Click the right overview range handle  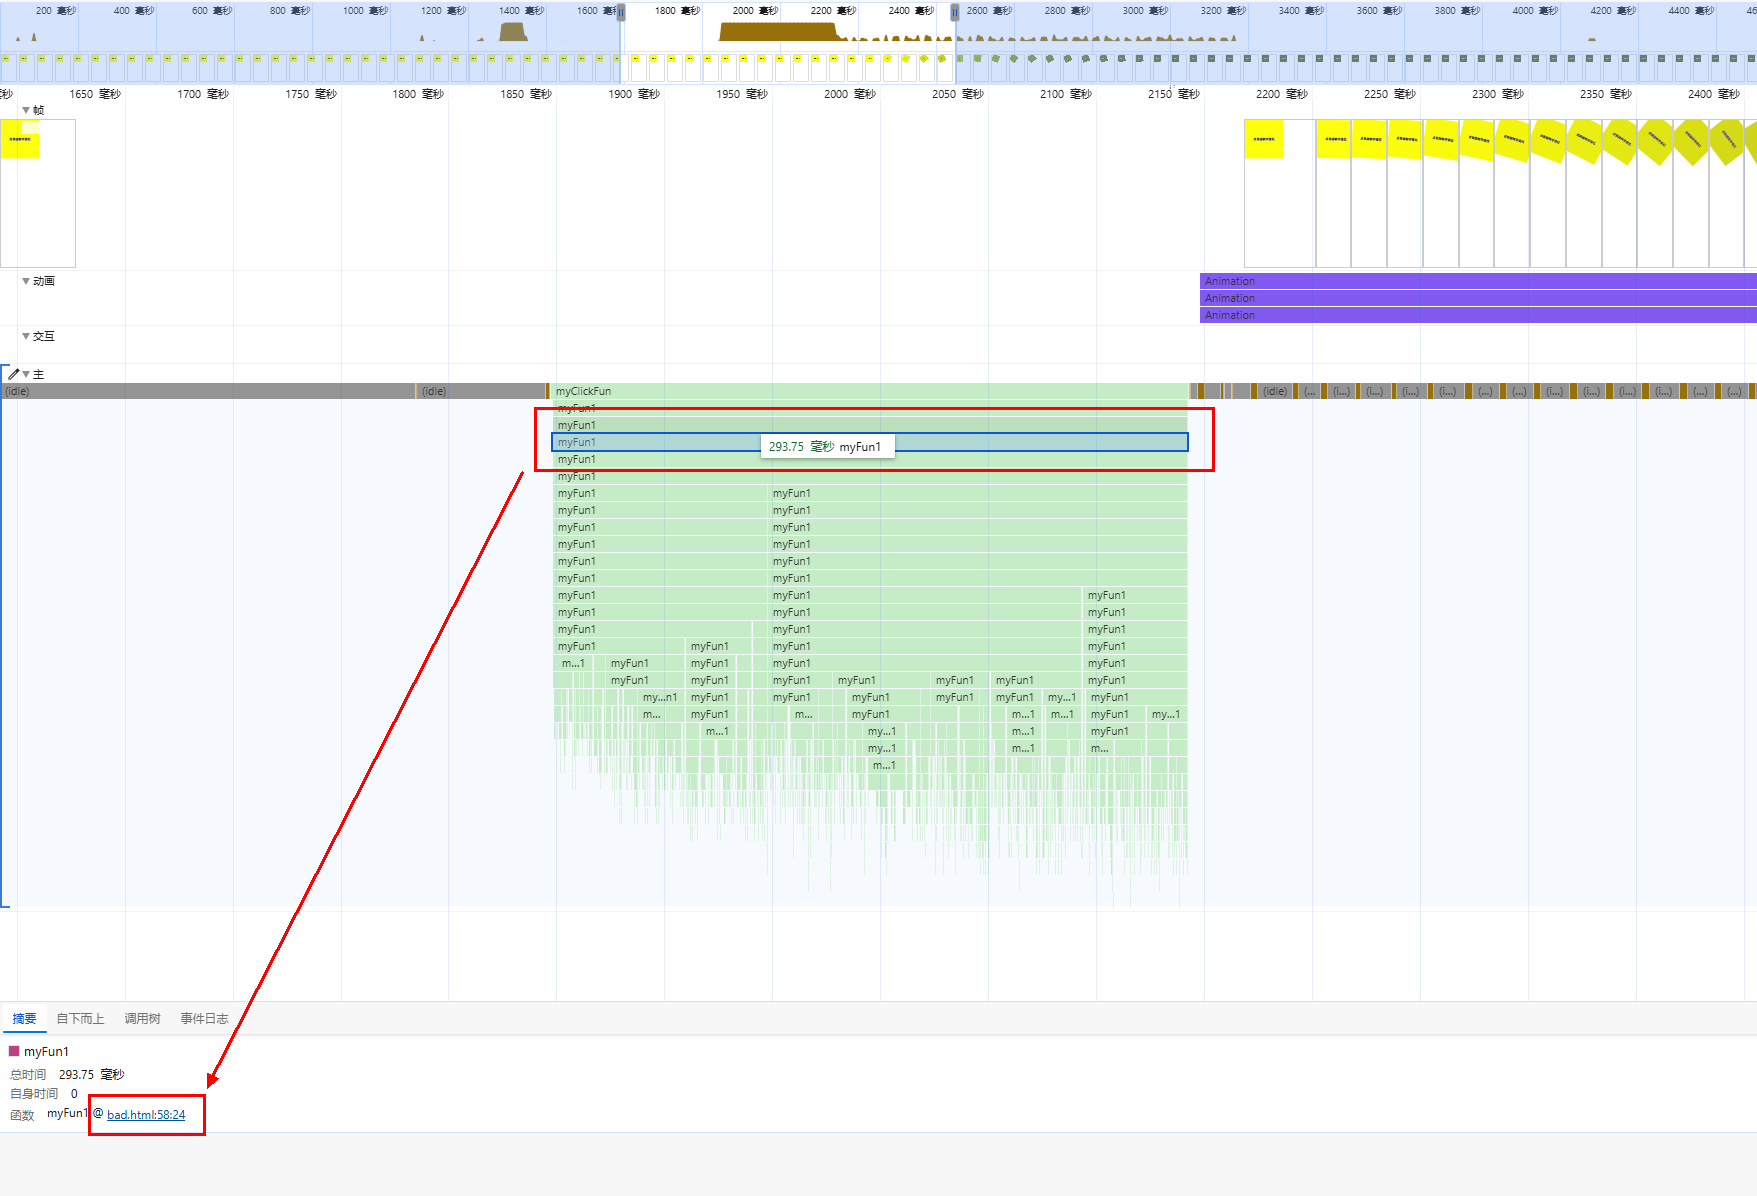(954, 13)
